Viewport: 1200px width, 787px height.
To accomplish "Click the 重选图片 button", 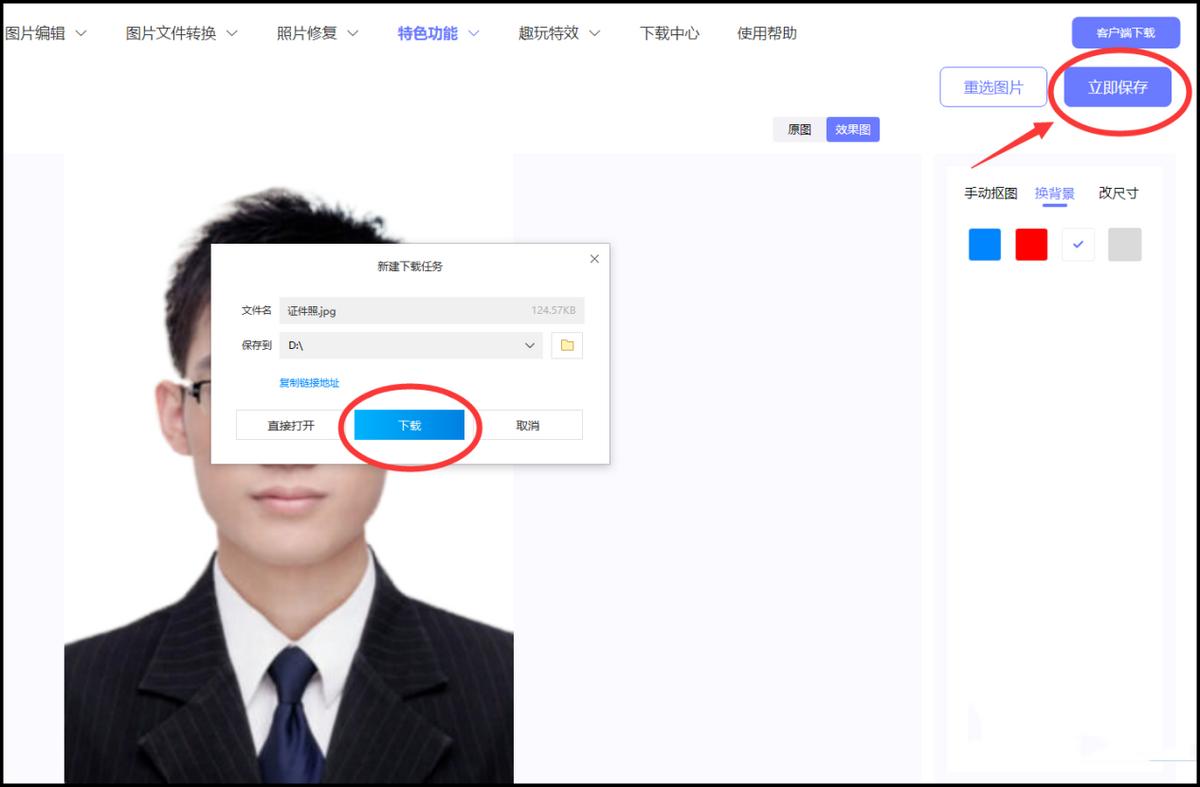I will click(993, 87).
